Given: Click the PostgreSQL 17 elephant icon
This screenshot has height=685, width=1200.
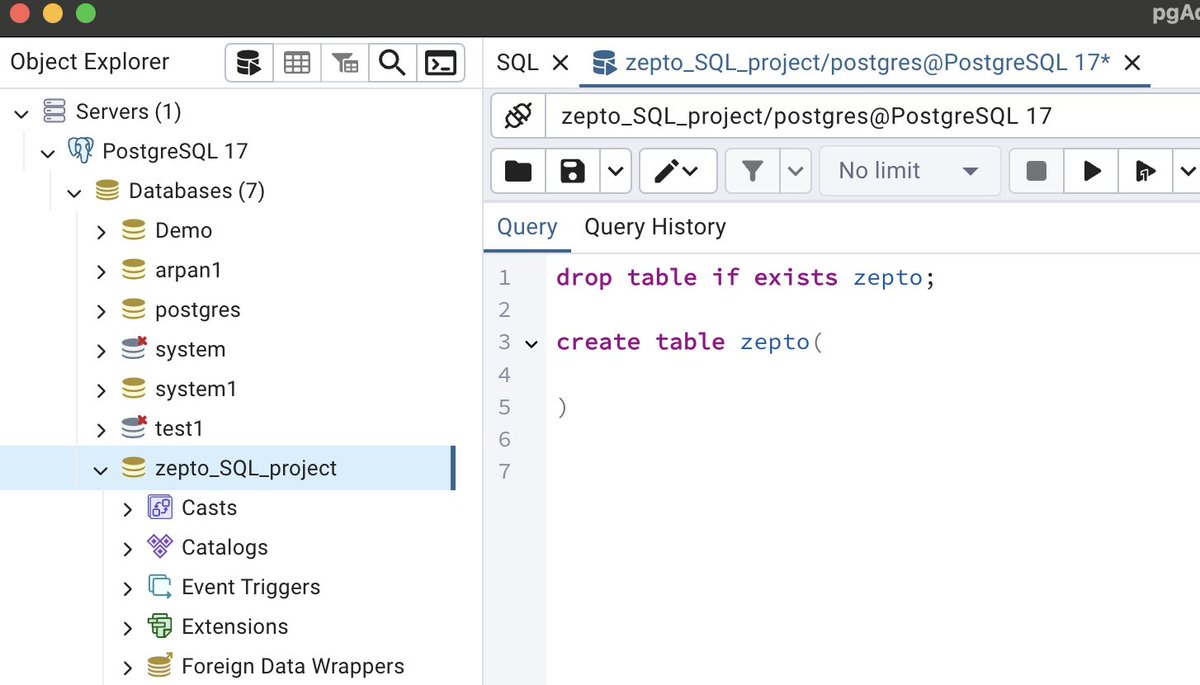Looking at the screenshot, I should click(x=81, y=151).
